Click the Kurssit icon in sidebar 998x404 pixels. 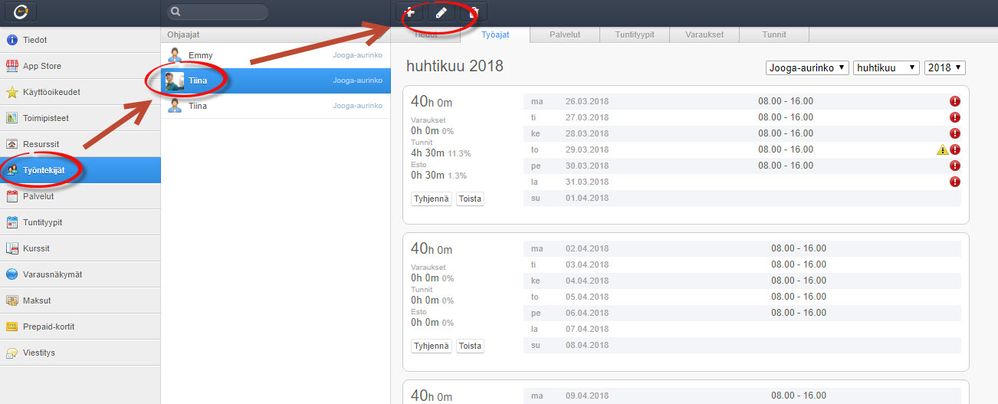click(x=11, y=249)
